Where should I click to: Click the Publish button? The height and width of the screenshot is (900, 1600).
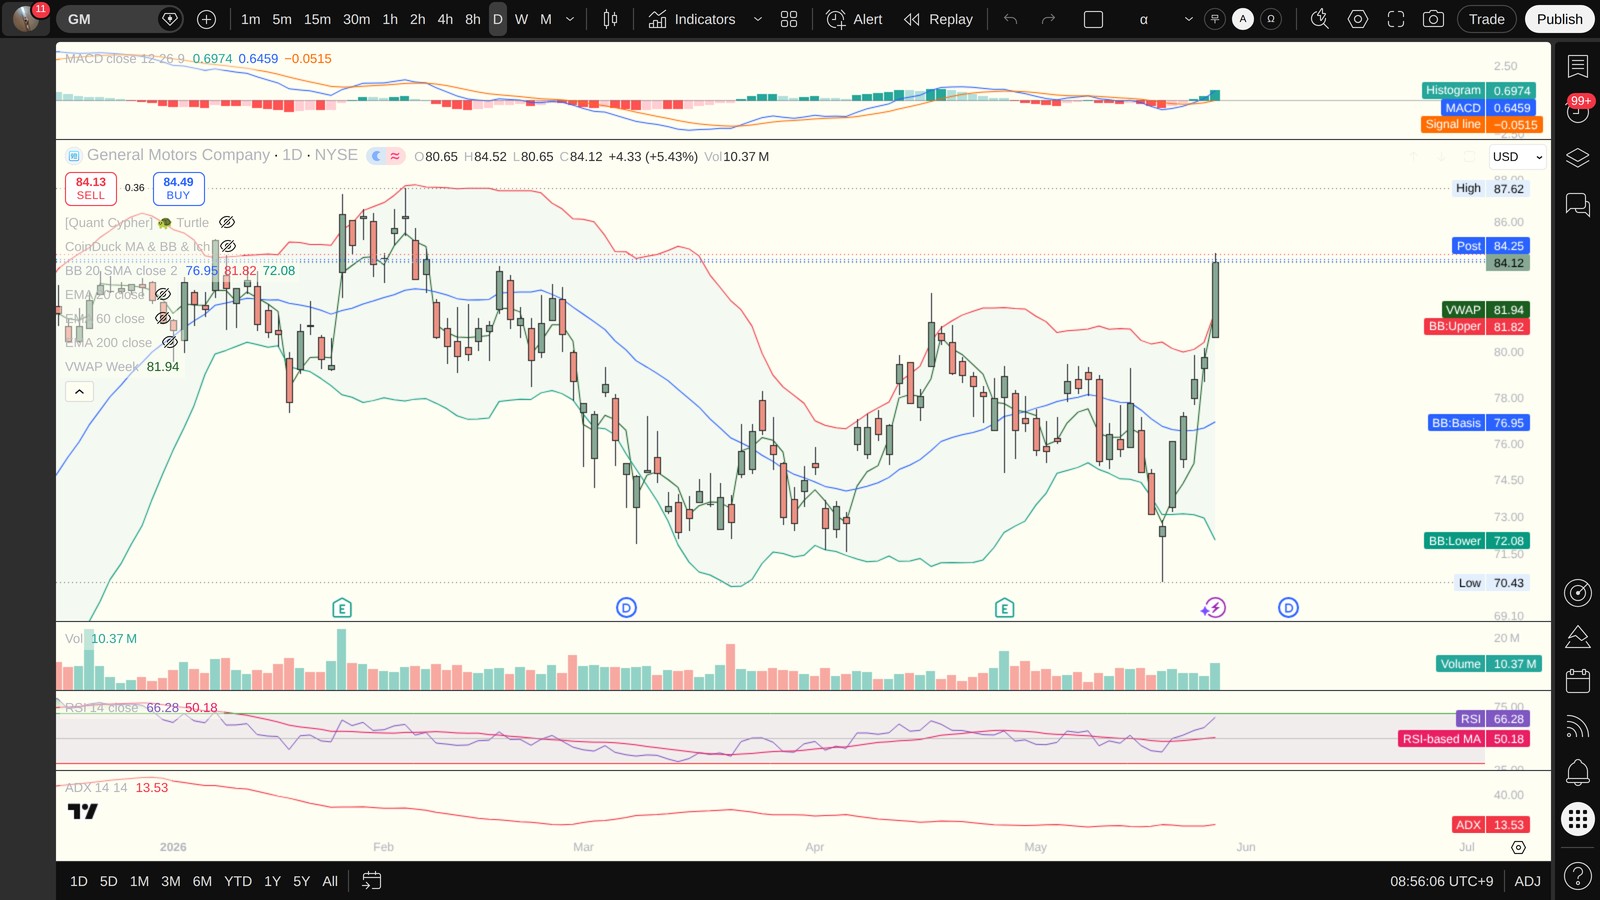point(1559,19)
